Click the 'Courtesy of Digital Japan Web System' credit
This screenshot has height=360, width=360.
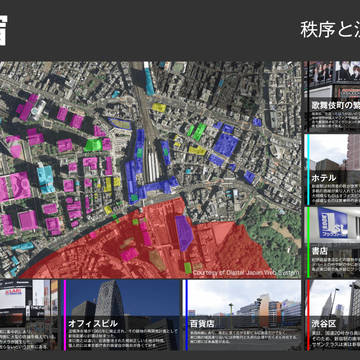click(246, 273)
